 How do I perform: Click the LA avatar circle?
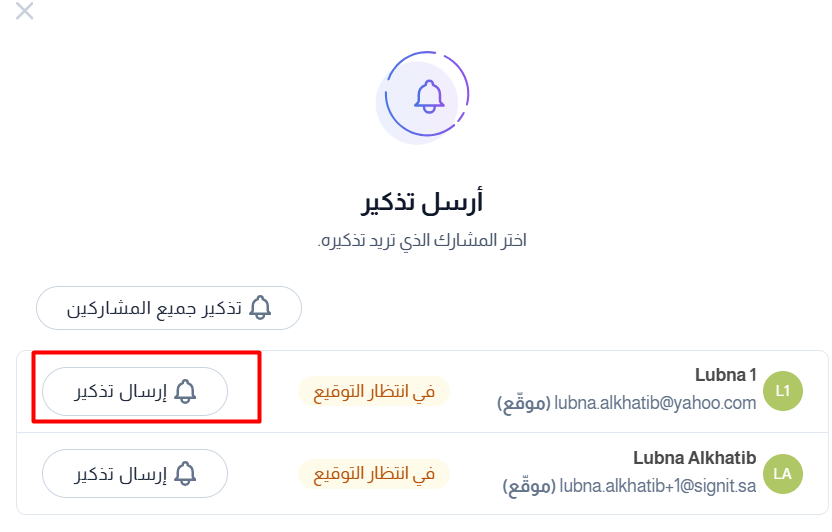[783, 474]
